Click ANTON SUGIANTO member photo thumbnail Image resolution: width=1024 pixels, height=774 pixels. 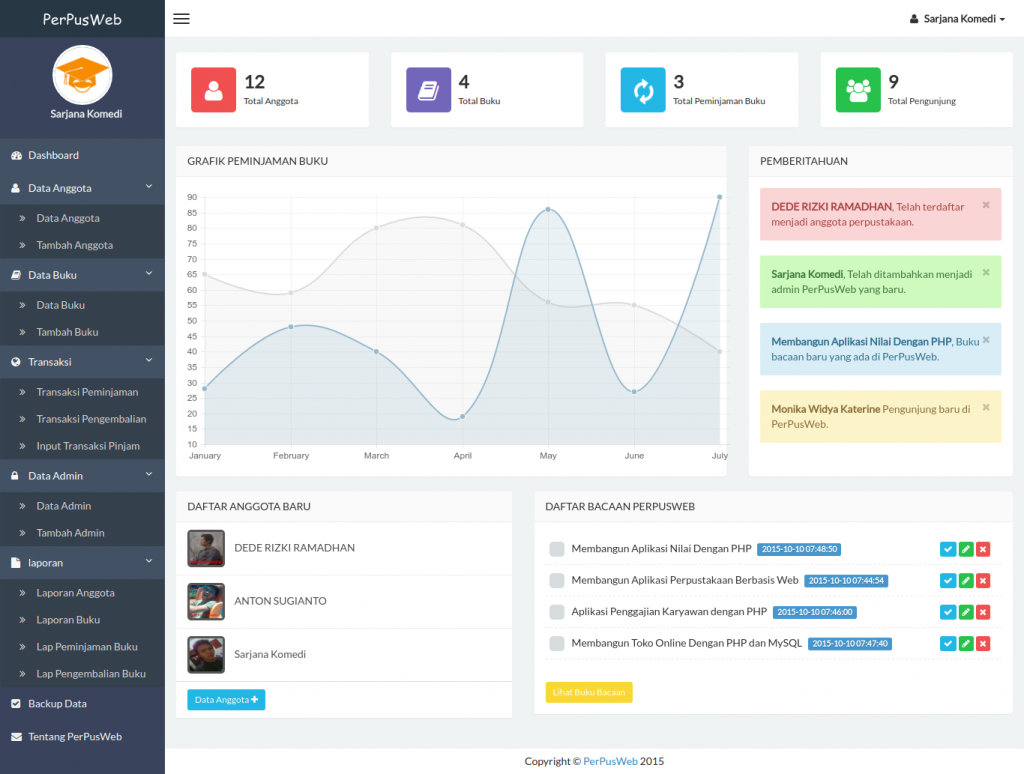(x=206, y=602)
